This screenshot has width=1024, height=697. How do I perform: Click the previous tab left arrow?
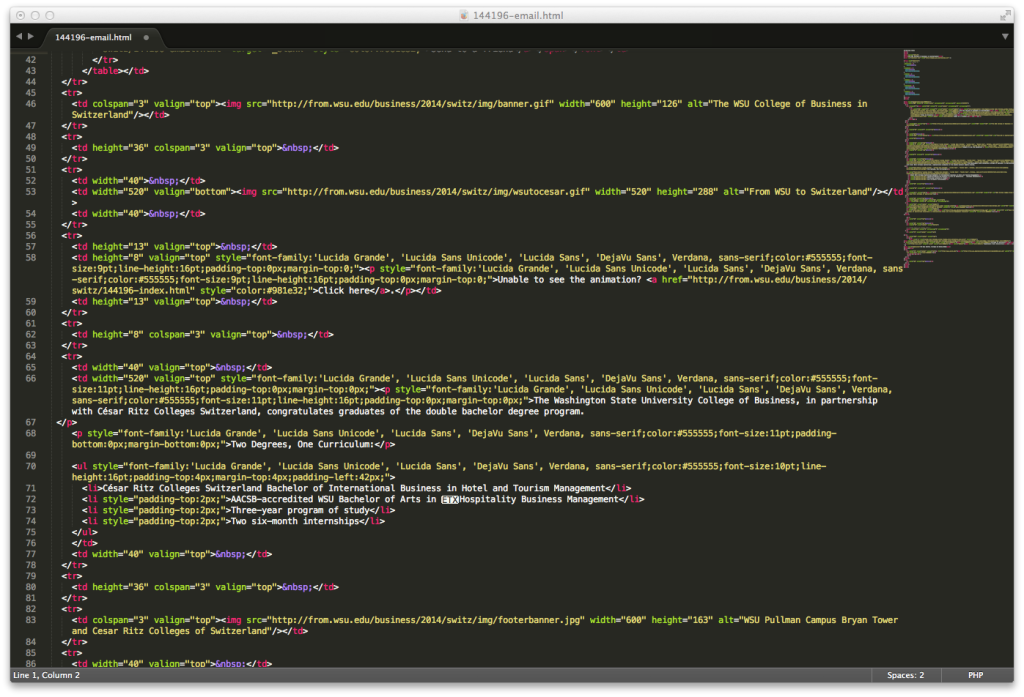19,37
